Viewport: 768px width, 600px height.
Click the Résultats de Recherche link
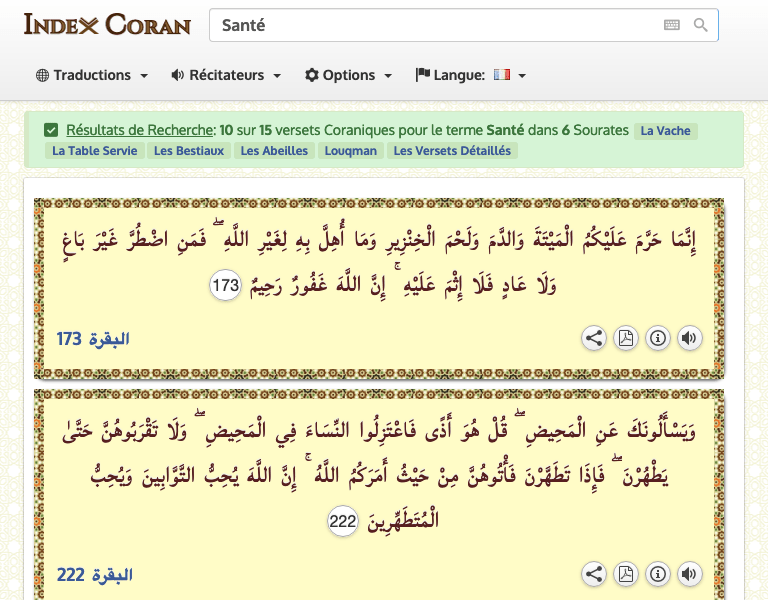[140, 130]
